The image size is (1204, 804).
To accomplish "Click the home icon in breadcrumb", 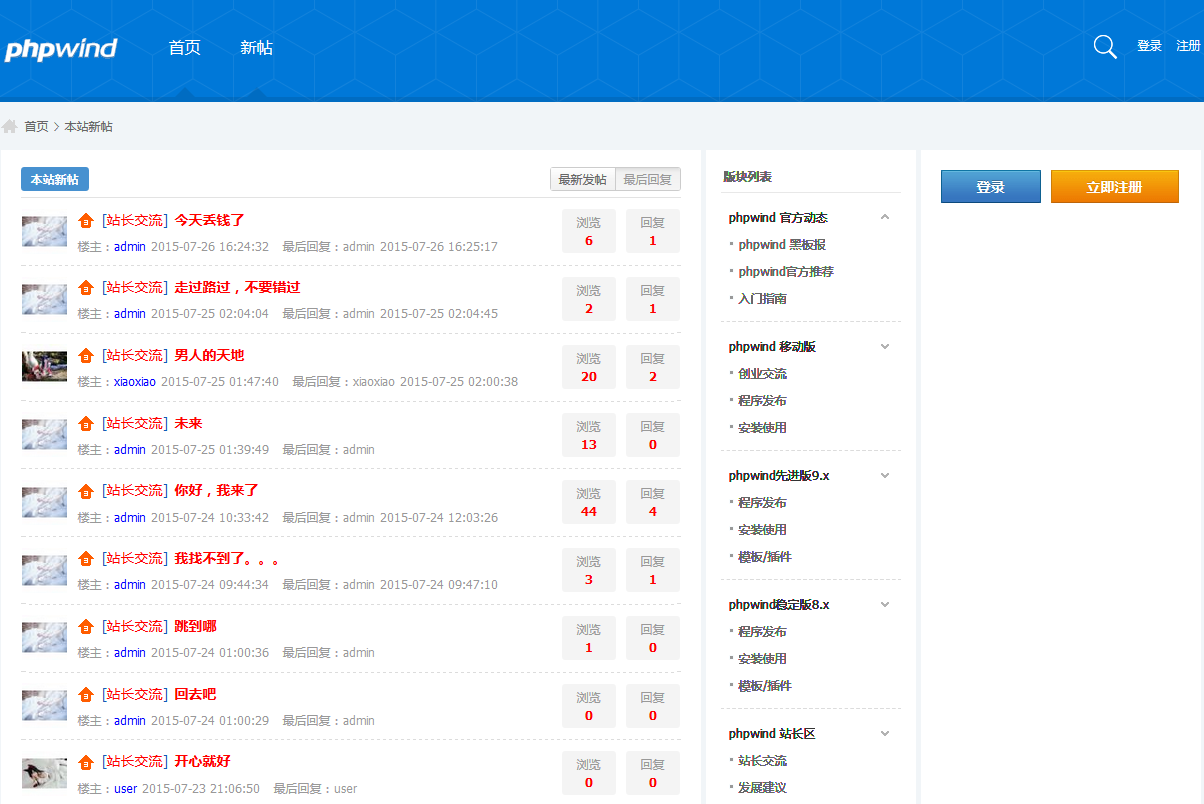I will click(10, 127).
